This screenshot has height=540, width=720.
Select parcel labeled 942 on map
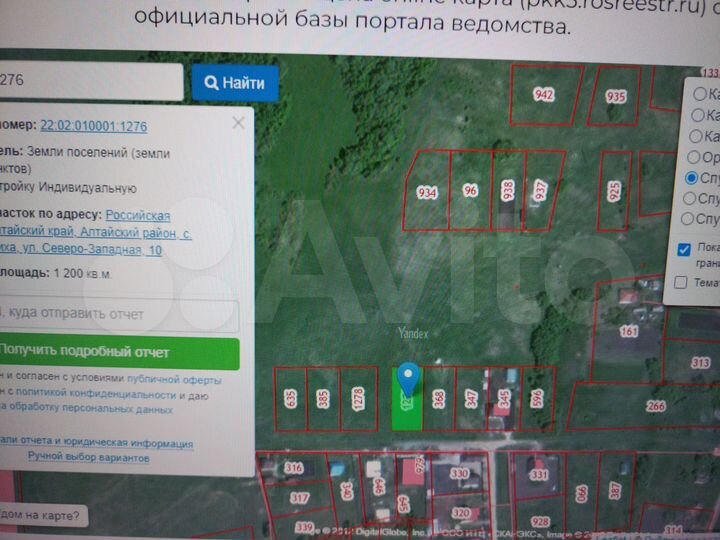[x=544, y=95]
